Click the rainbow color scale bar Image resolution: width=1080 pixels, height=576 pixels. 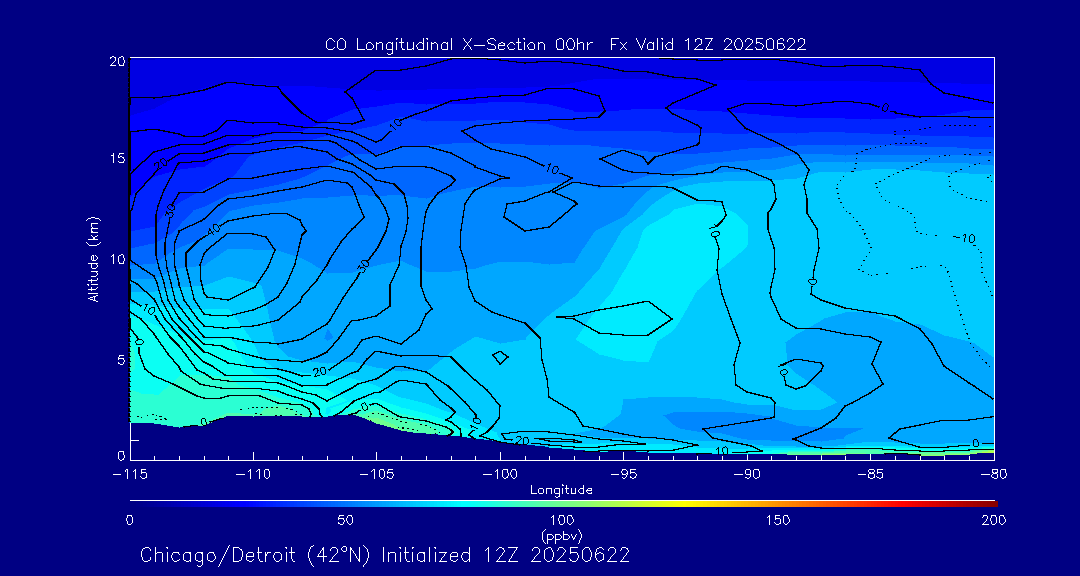pyautogui.click(x=563, y=504)
